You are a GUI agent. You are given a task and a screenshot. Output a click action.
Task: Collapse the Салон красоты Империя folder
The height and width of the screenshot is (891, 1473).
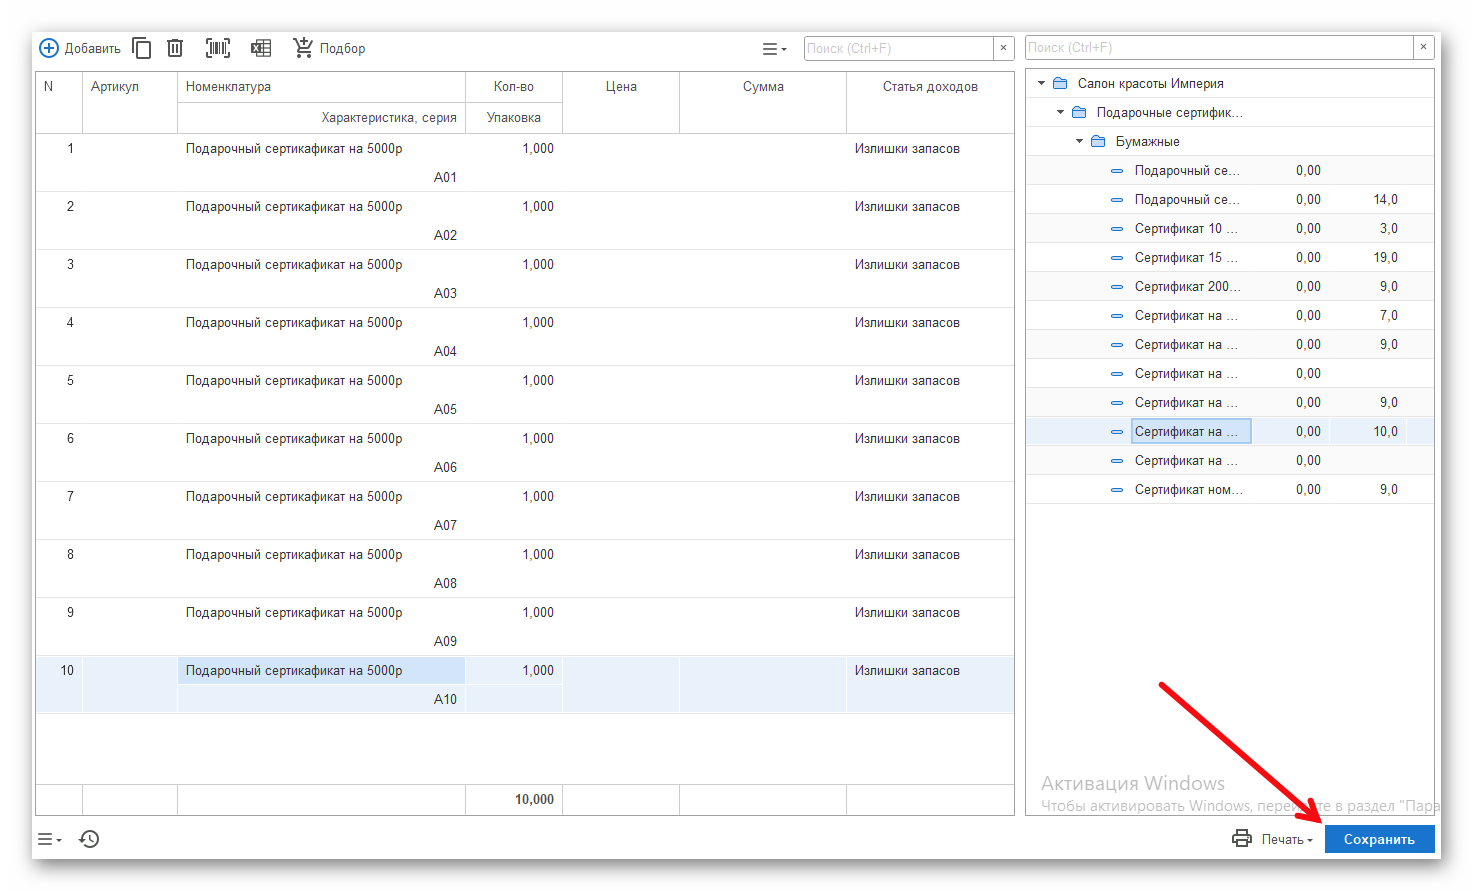click(1041, 84)
